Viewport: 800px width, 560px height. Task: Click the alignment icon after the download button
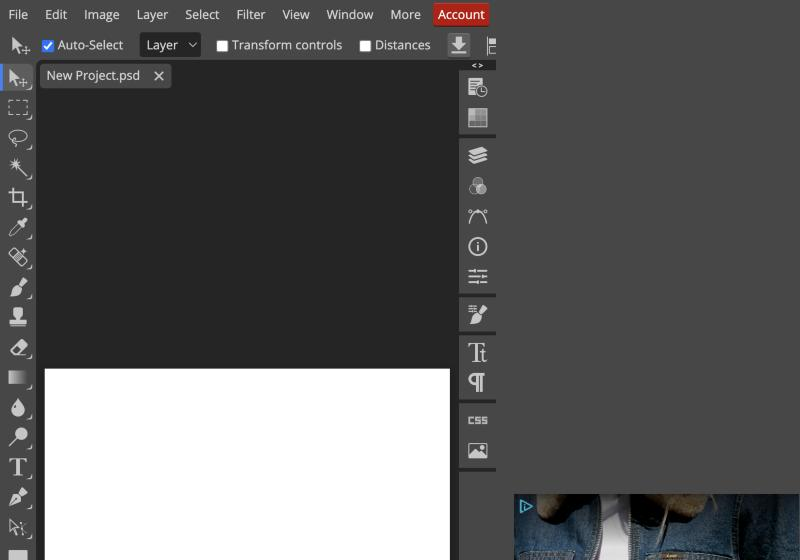click(x=491, y=45)
